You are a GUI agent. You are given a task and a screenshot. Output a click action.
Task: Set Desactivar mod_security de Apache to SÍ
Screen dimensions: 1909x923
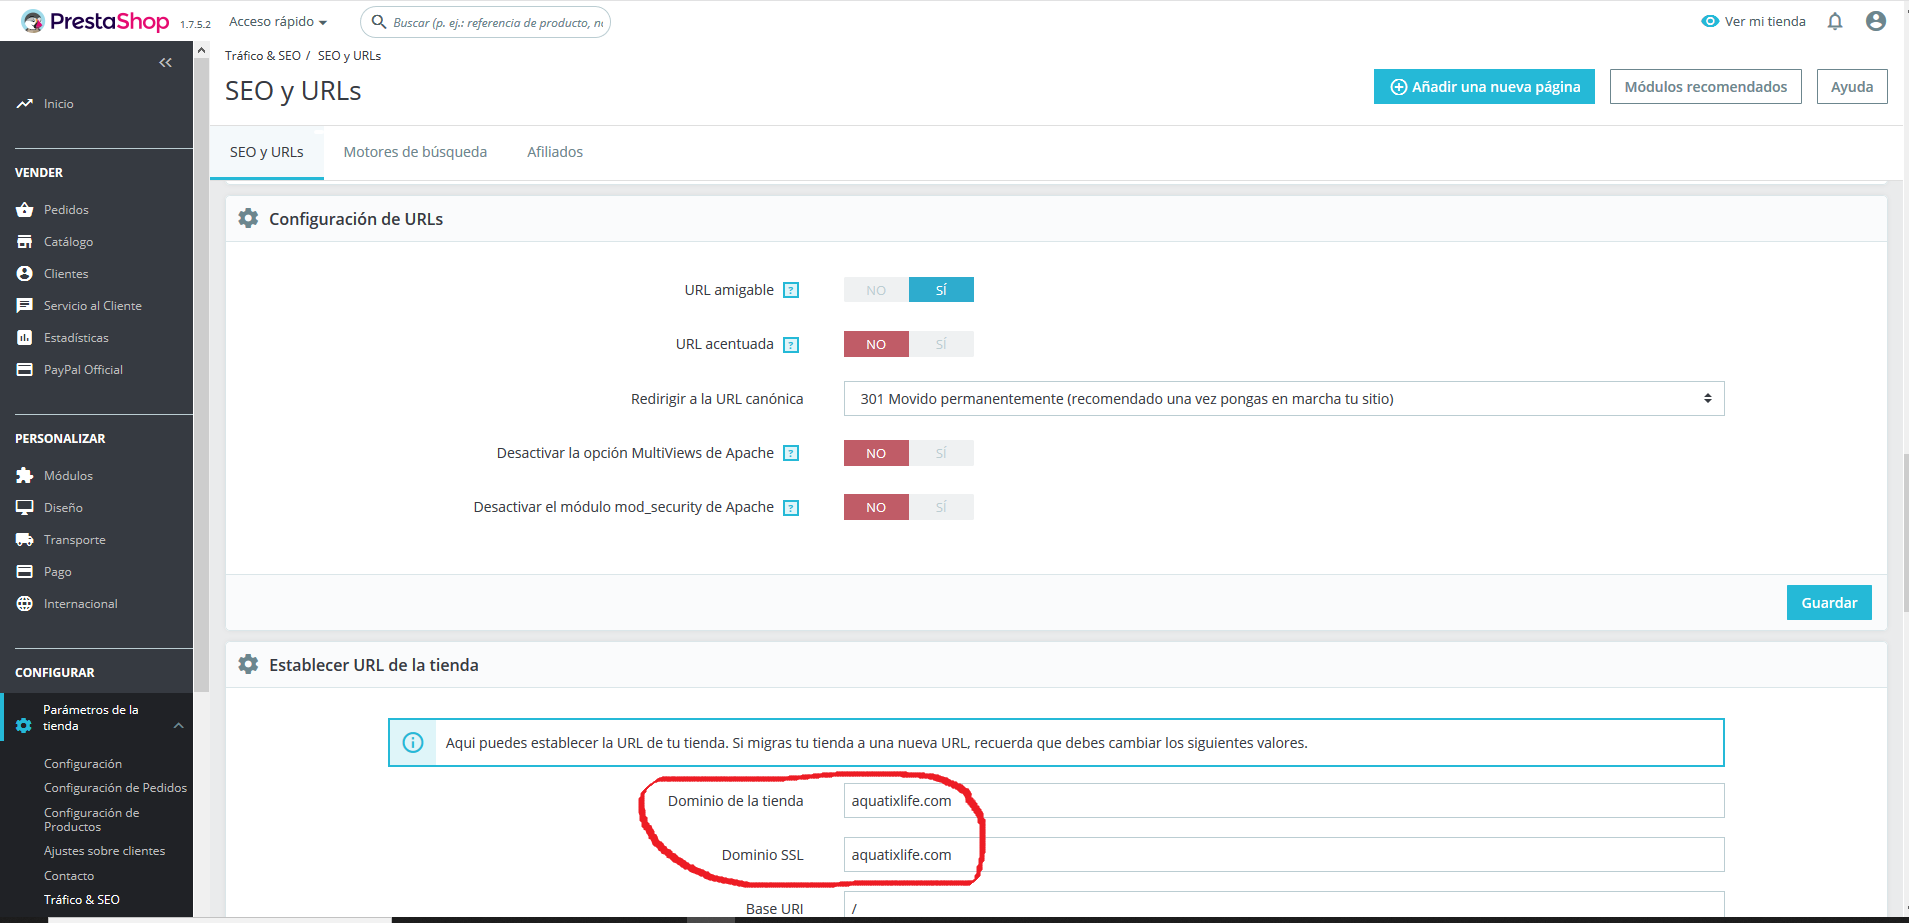(941, 507)
